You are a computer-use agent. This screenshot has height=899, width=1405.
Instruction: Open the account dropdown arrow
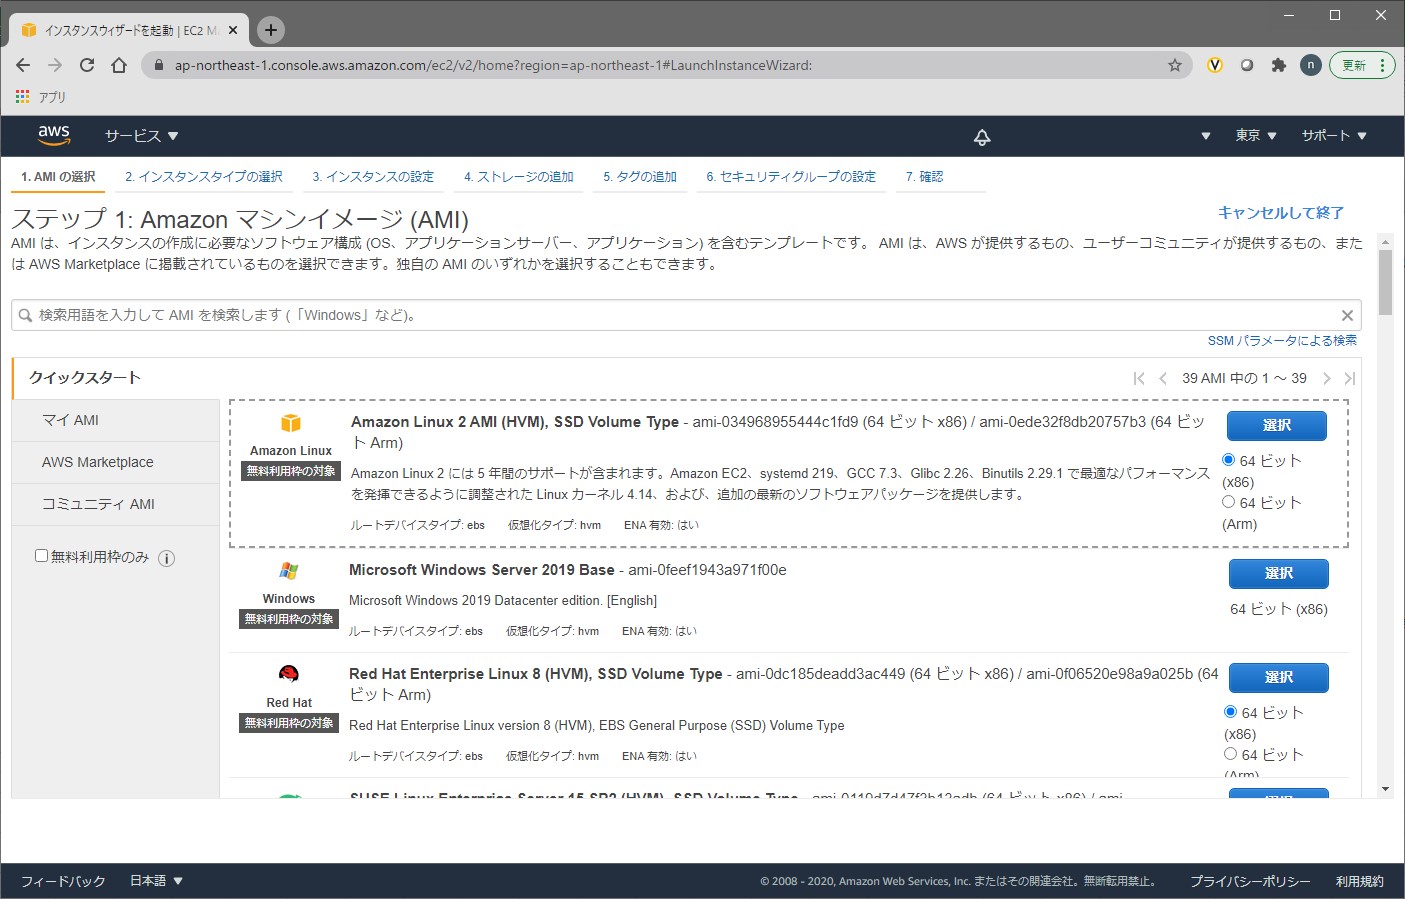coord(1206,136)
